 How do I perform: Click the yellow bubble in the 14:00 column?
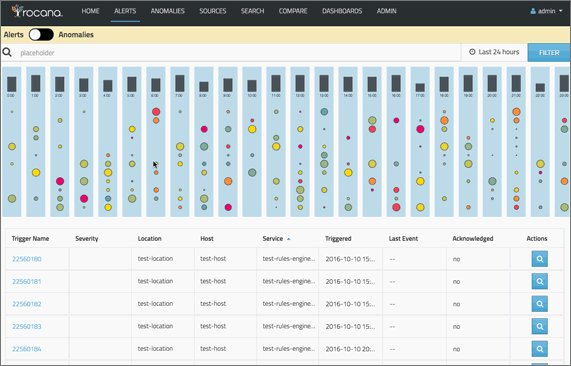click(348, 172)
